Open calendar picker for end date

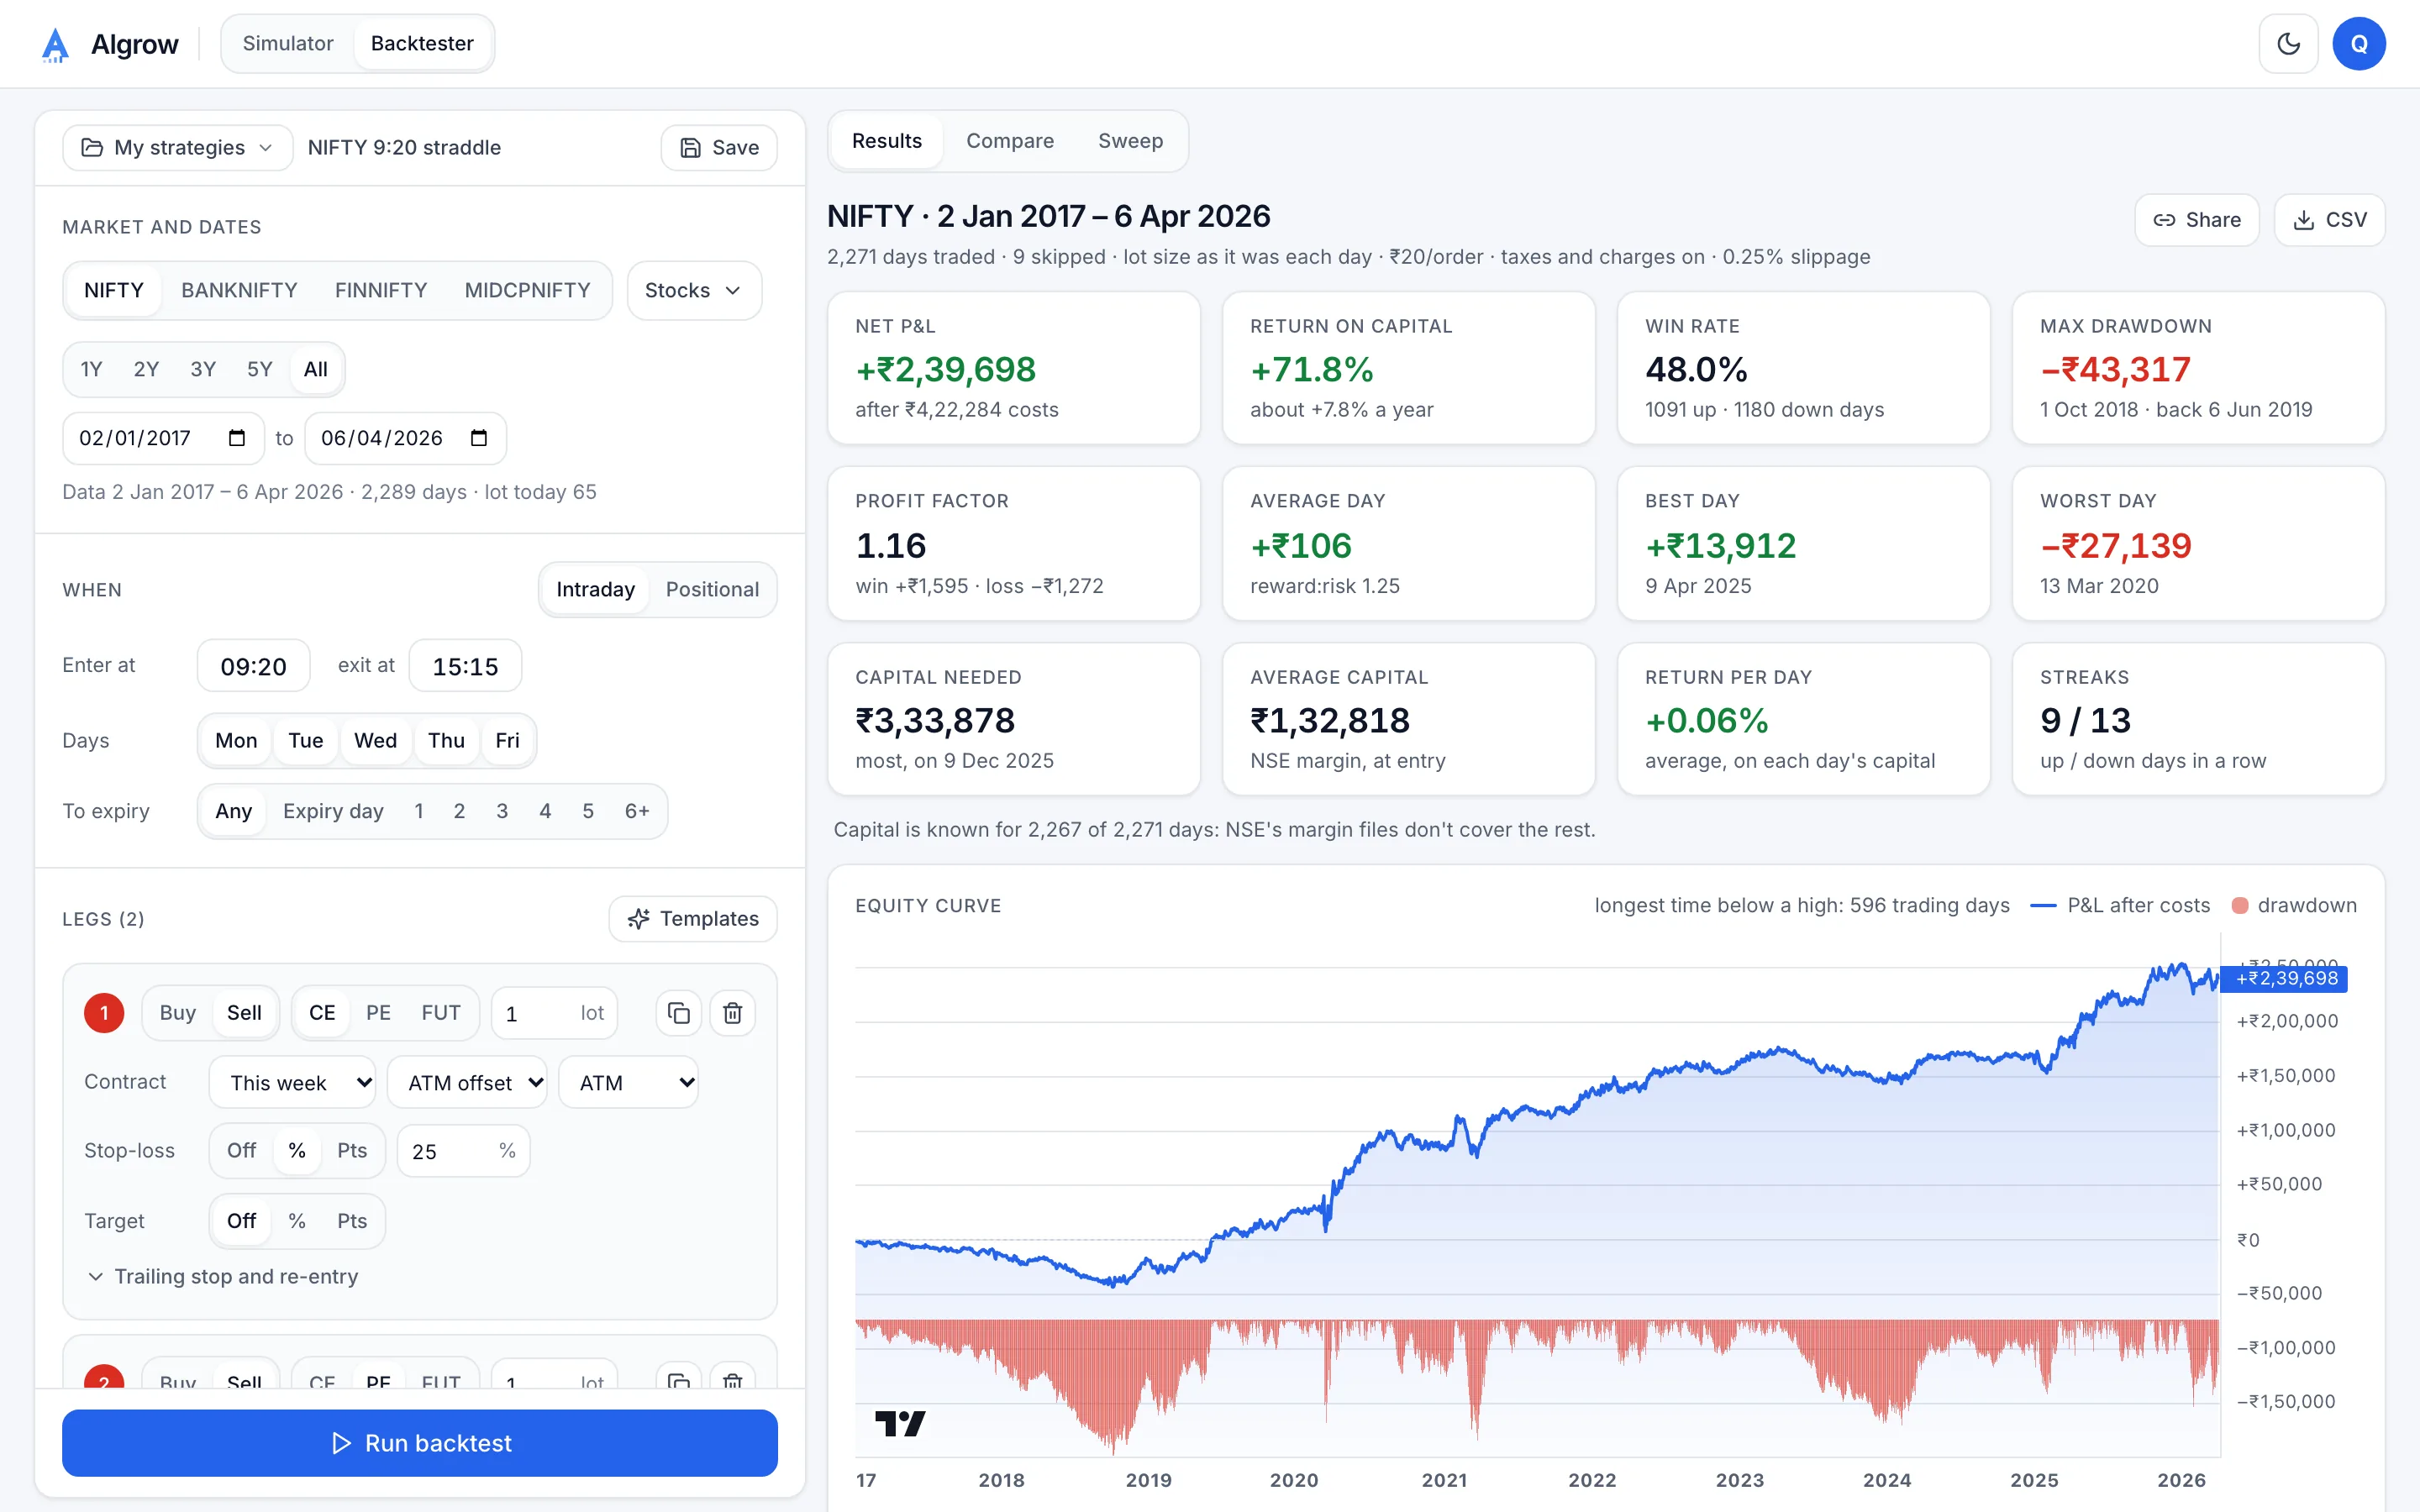[x=479, y=438]
